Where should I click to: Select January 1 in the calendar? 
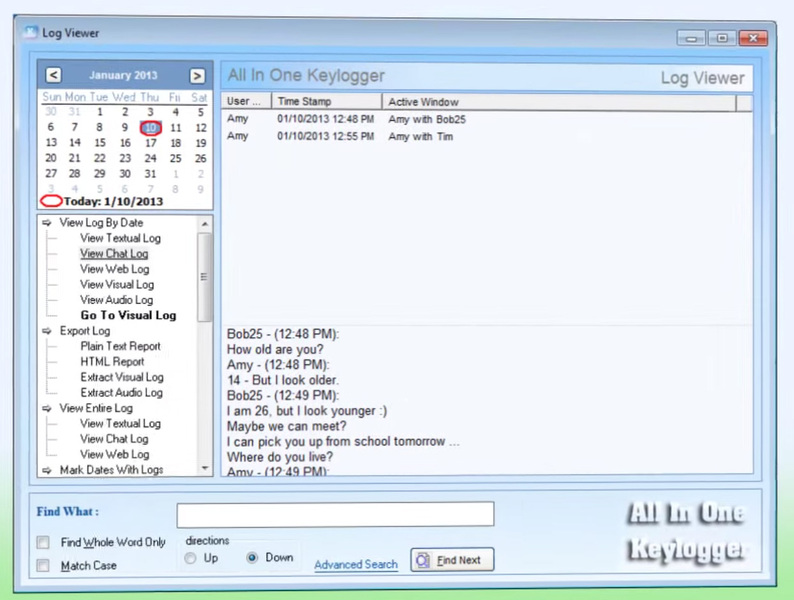tap(100, 112)
